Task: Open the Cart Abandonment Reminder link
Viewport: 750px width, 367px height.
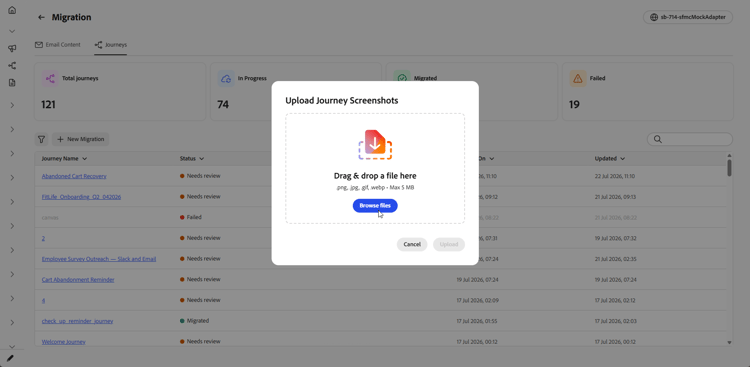Action: tap(78, 279)
